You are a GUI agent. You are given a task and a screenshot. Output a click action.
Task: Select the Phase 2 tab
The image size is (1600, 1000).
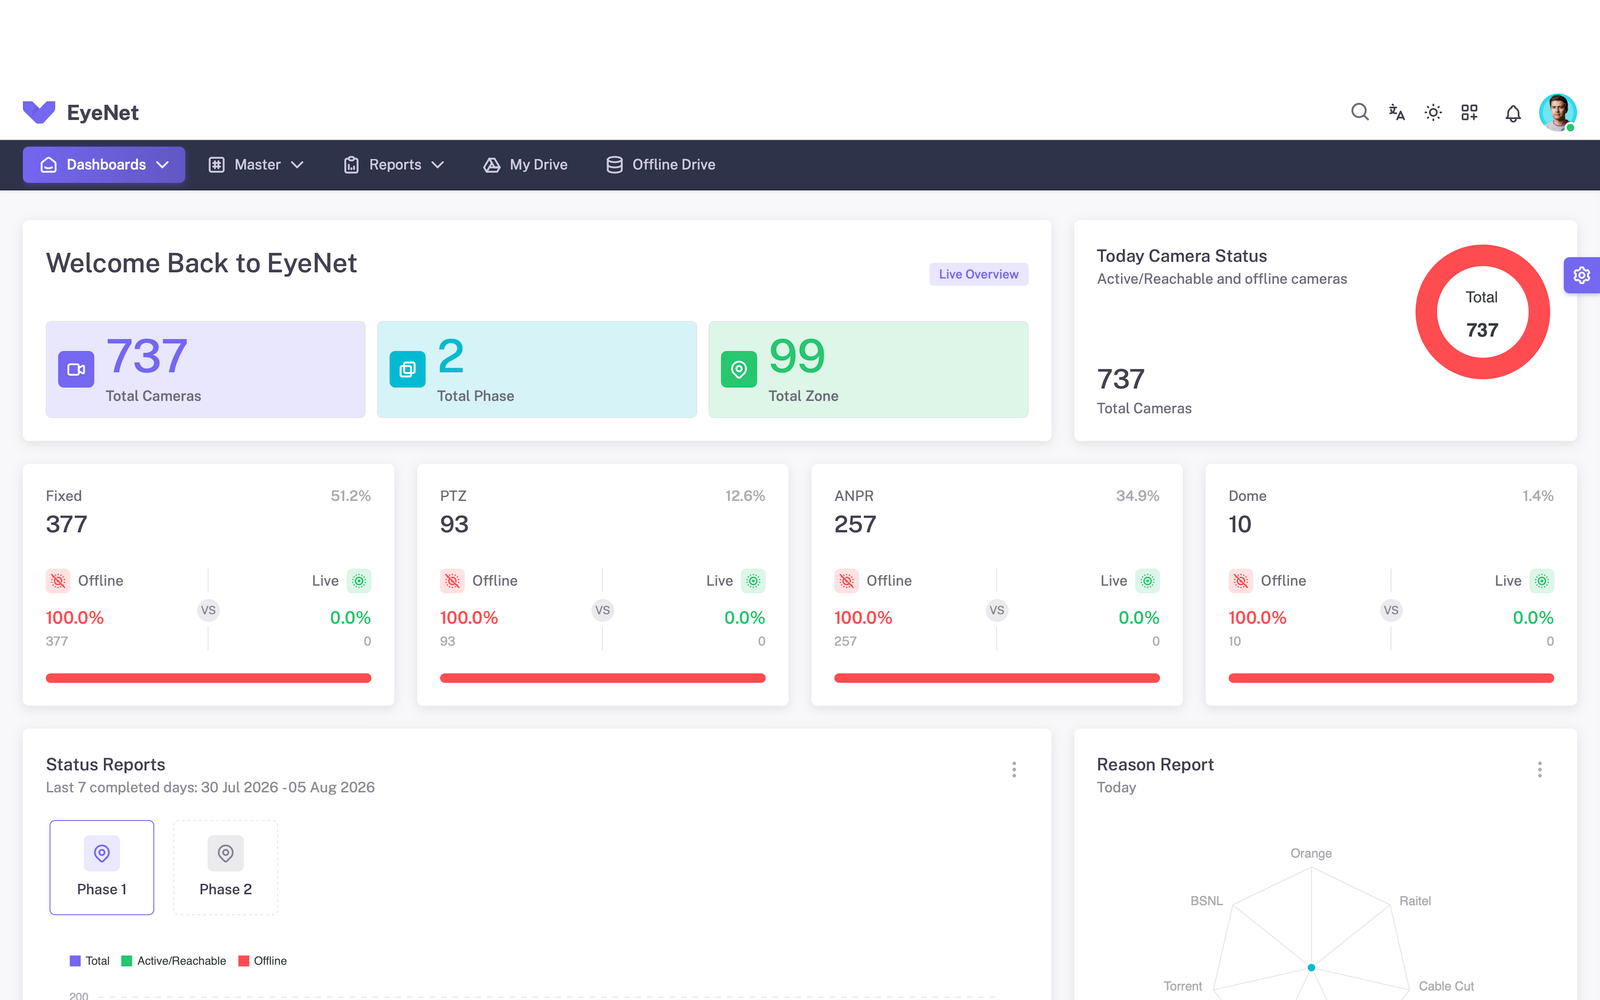point(226,868)
